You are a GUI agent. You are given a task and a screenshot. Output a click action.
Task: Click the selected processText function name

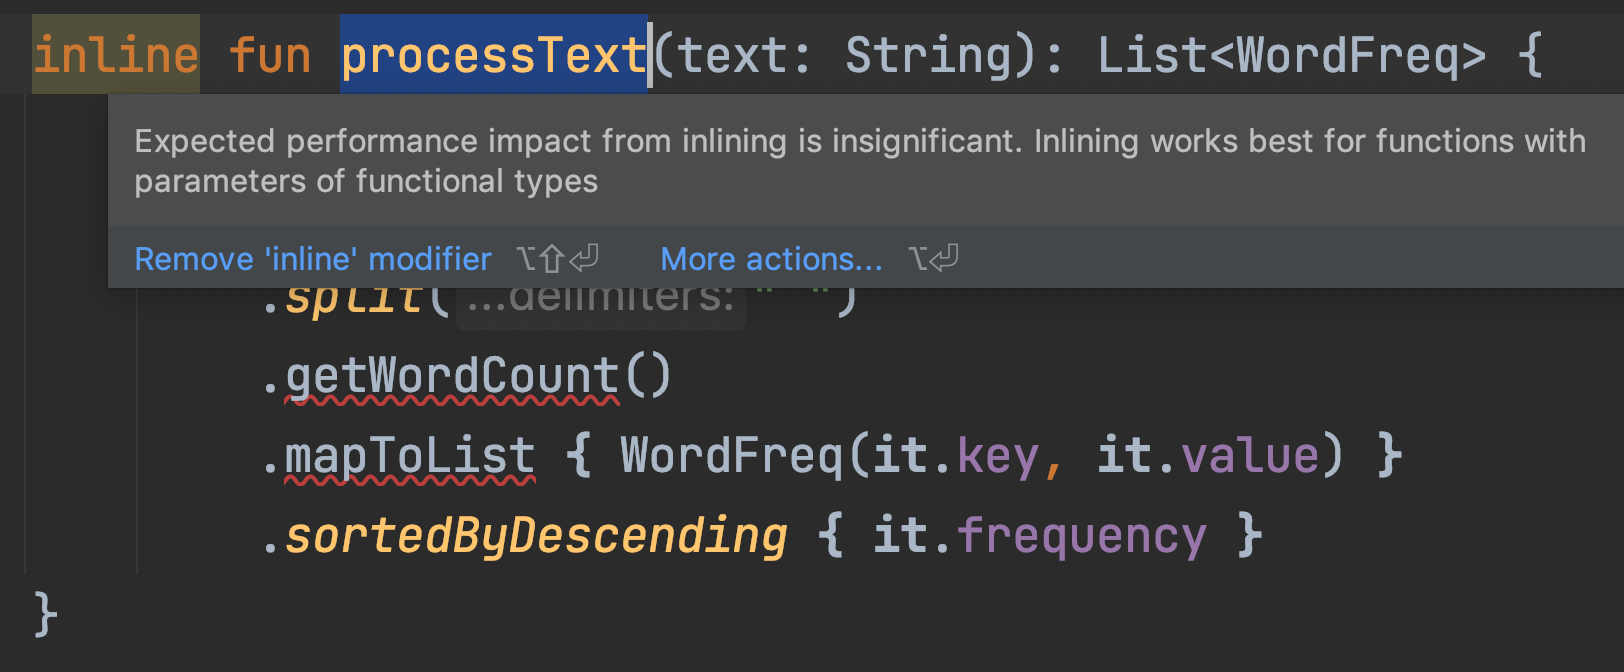493,55
